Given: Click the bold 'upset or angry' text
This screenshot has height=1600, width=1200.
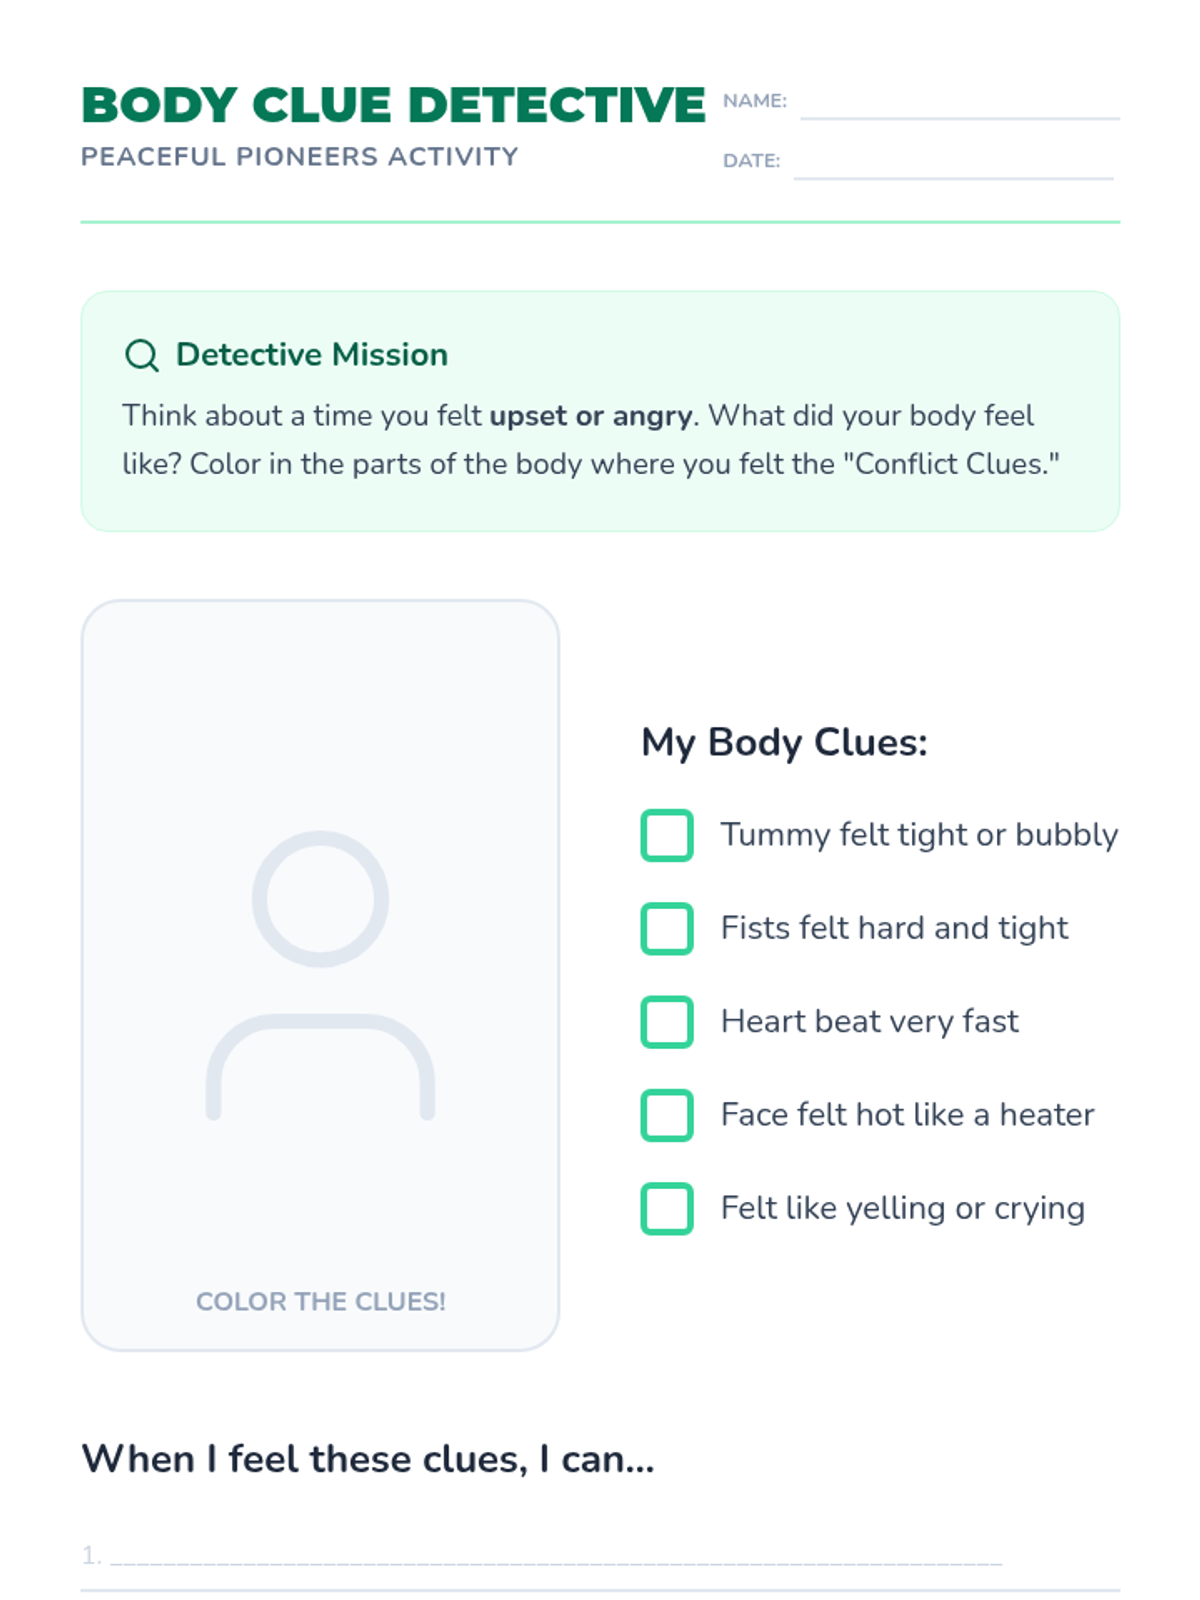Looking at the screenshot, I should pos(590,415).
